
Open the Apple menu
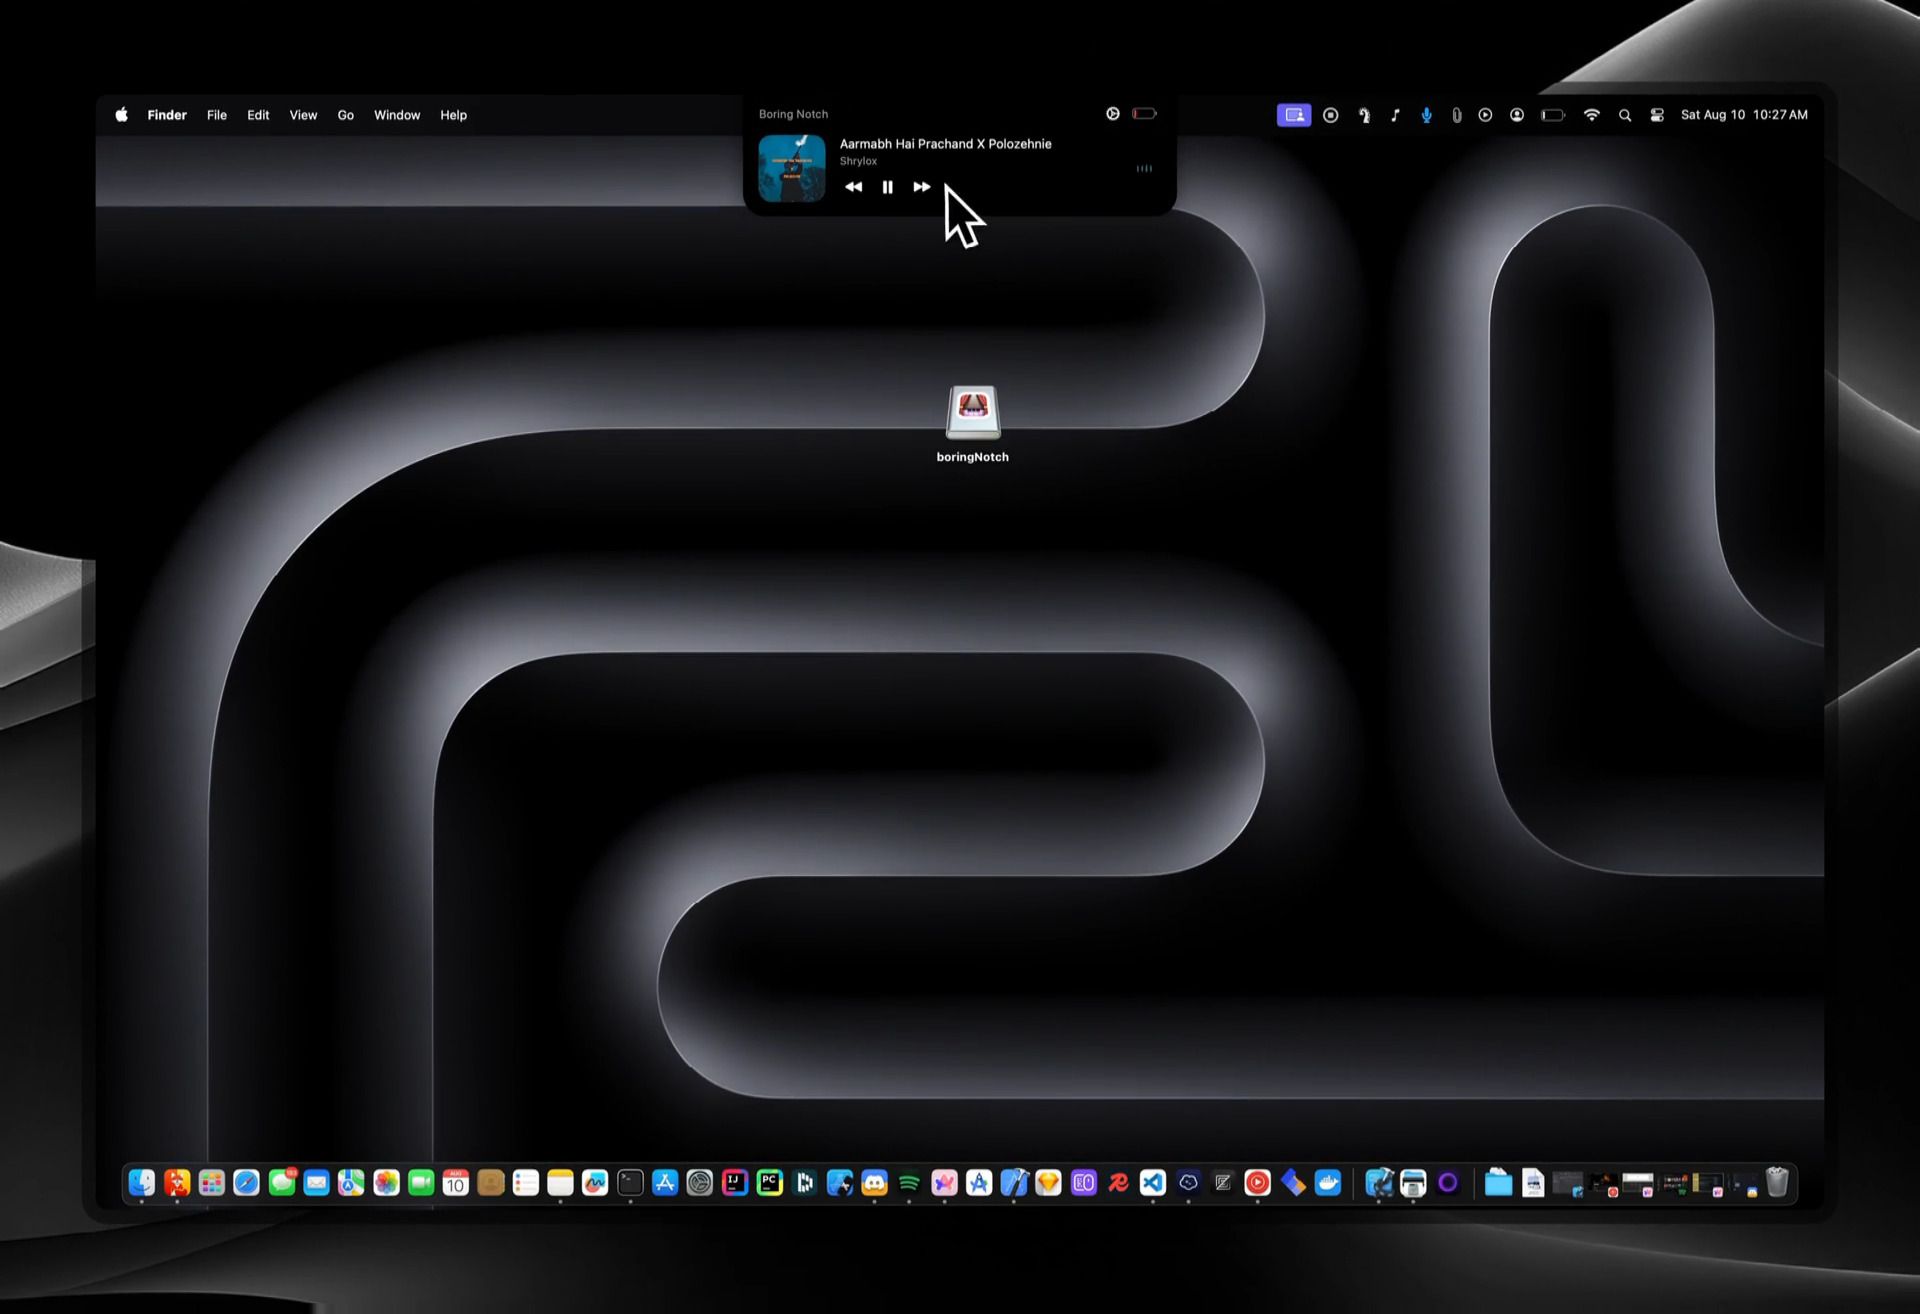point(121,115)
